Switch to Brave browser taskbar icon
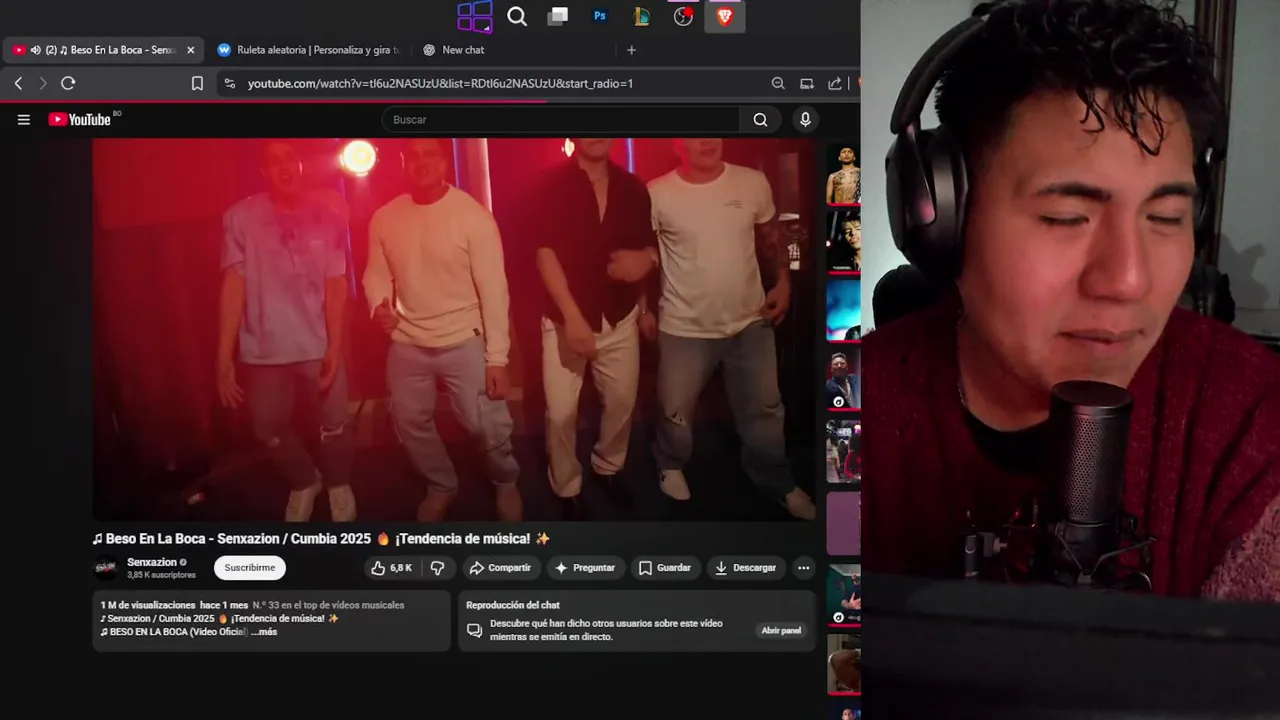This screenshot has height=720, width=1280. click(725, 16)
